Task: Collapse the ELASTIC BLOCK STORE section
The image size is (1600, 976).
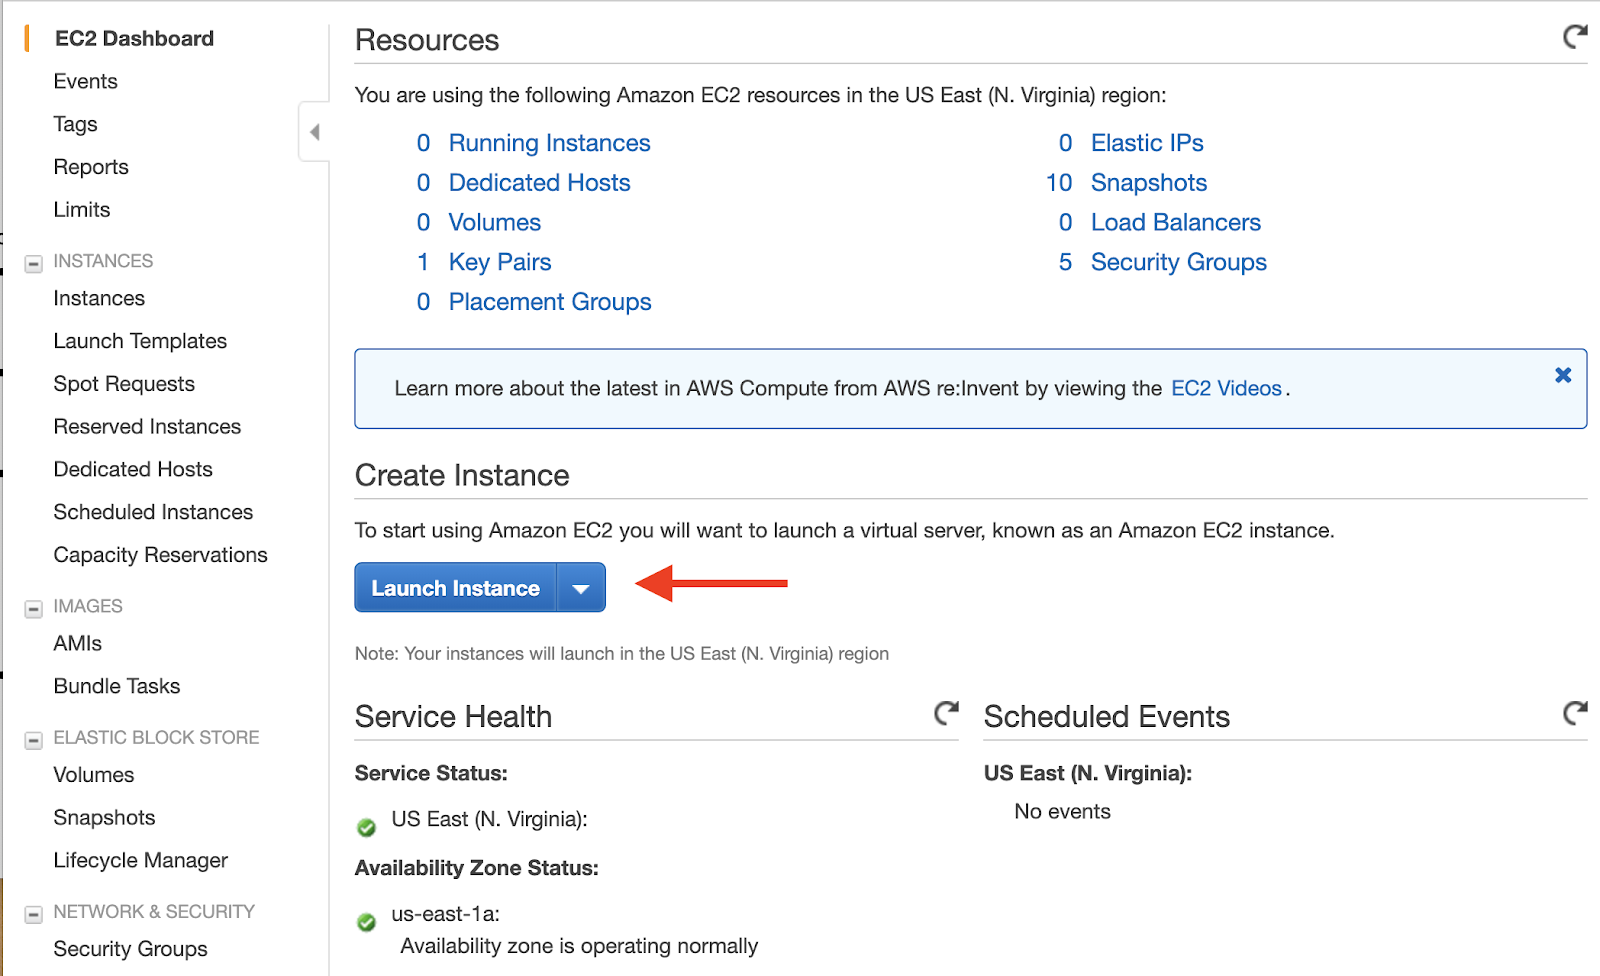Action: [33, 741]
